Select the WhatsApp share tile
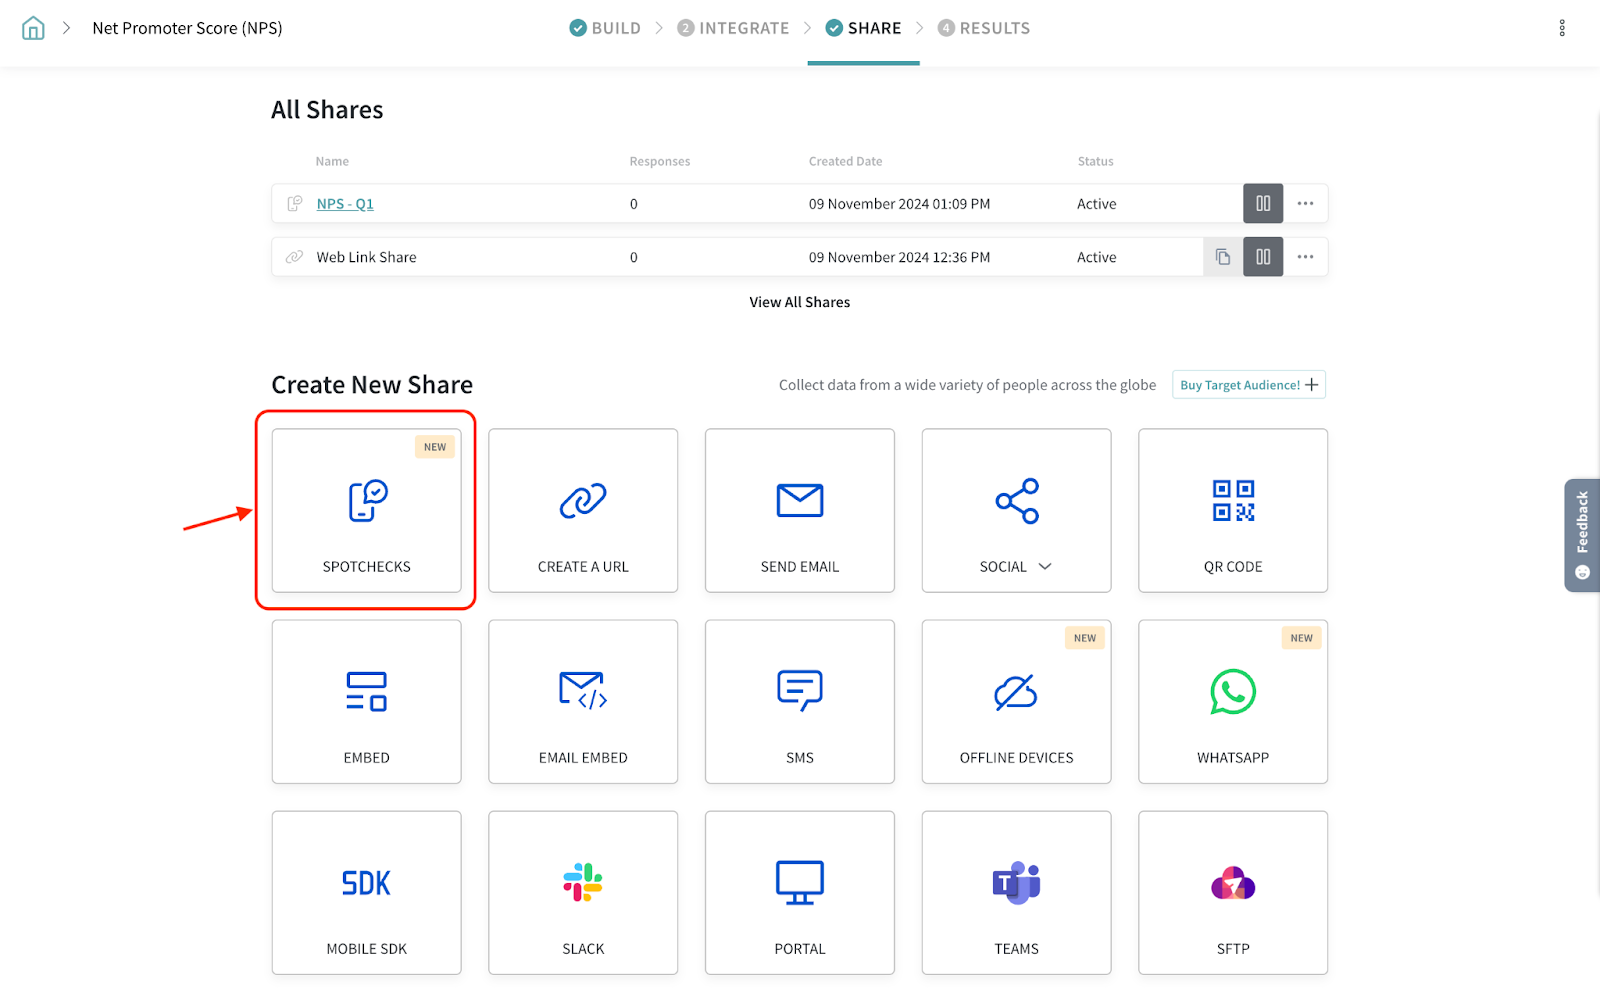Viewport: 1600px width, 1000px height. point(1232,702)
